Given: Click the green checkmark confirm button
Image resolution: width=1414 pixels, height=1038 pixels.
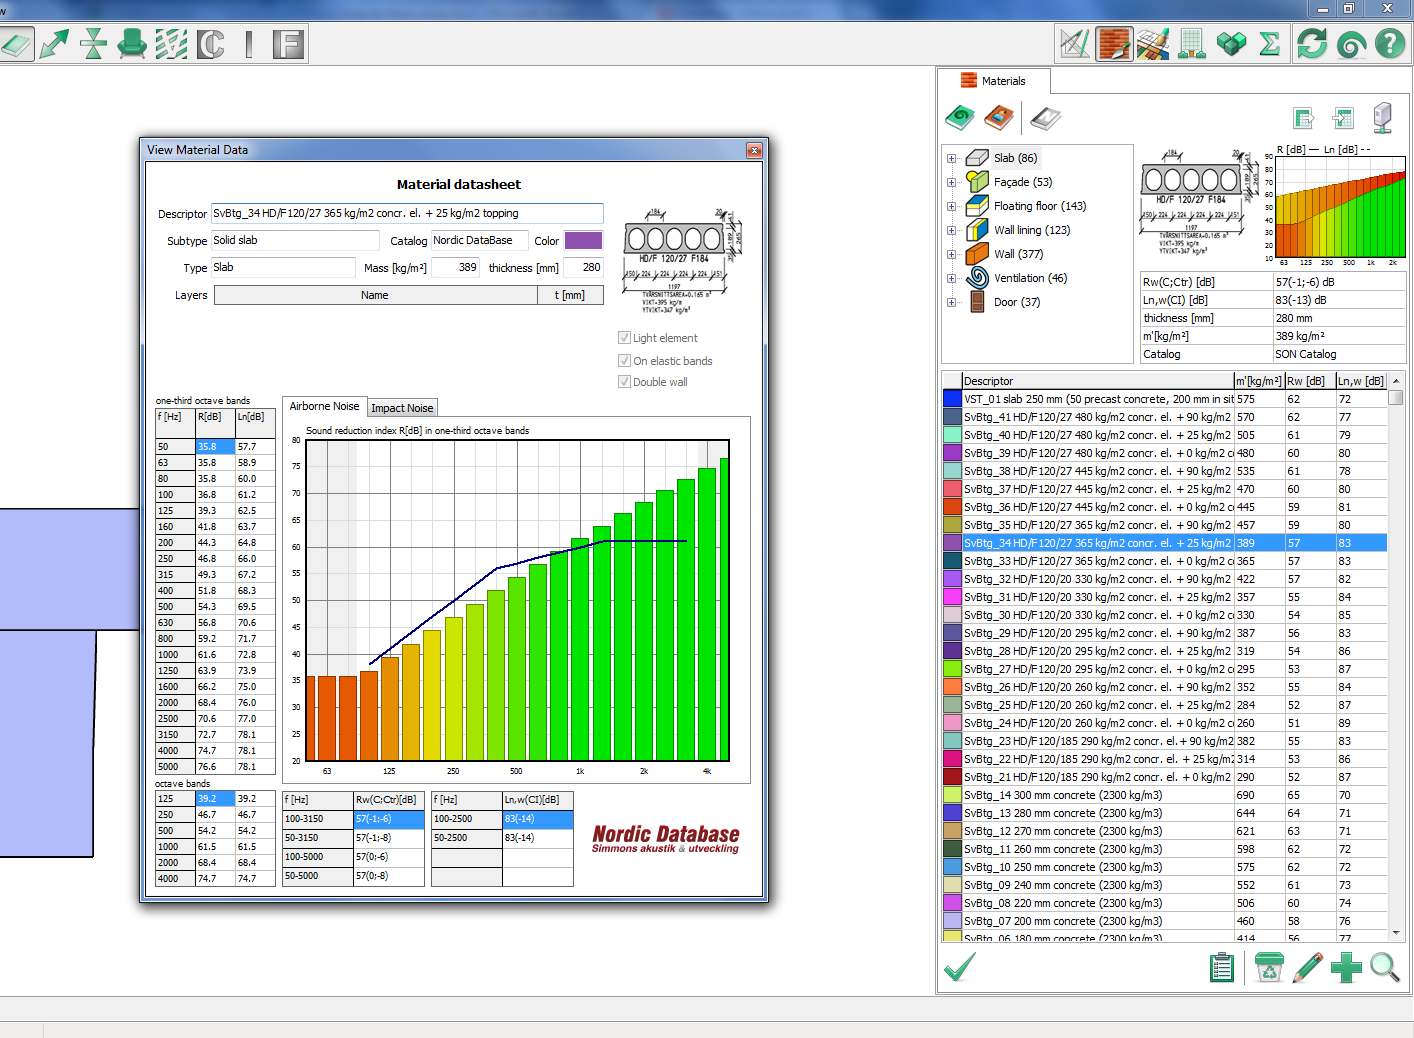Looking at the screenshot, I should pyautogui.click(x=960, y=967).
